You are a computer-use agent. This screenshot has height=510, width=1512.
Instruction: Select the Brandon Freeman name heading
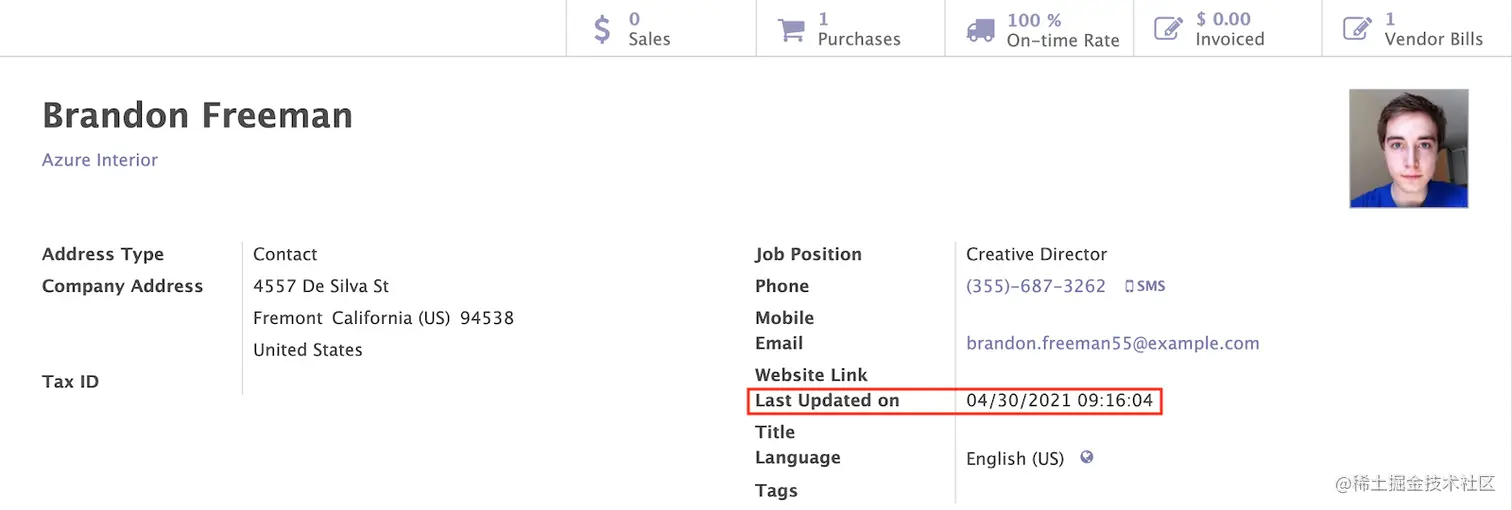pyautogui.click(x=197, y=115)
